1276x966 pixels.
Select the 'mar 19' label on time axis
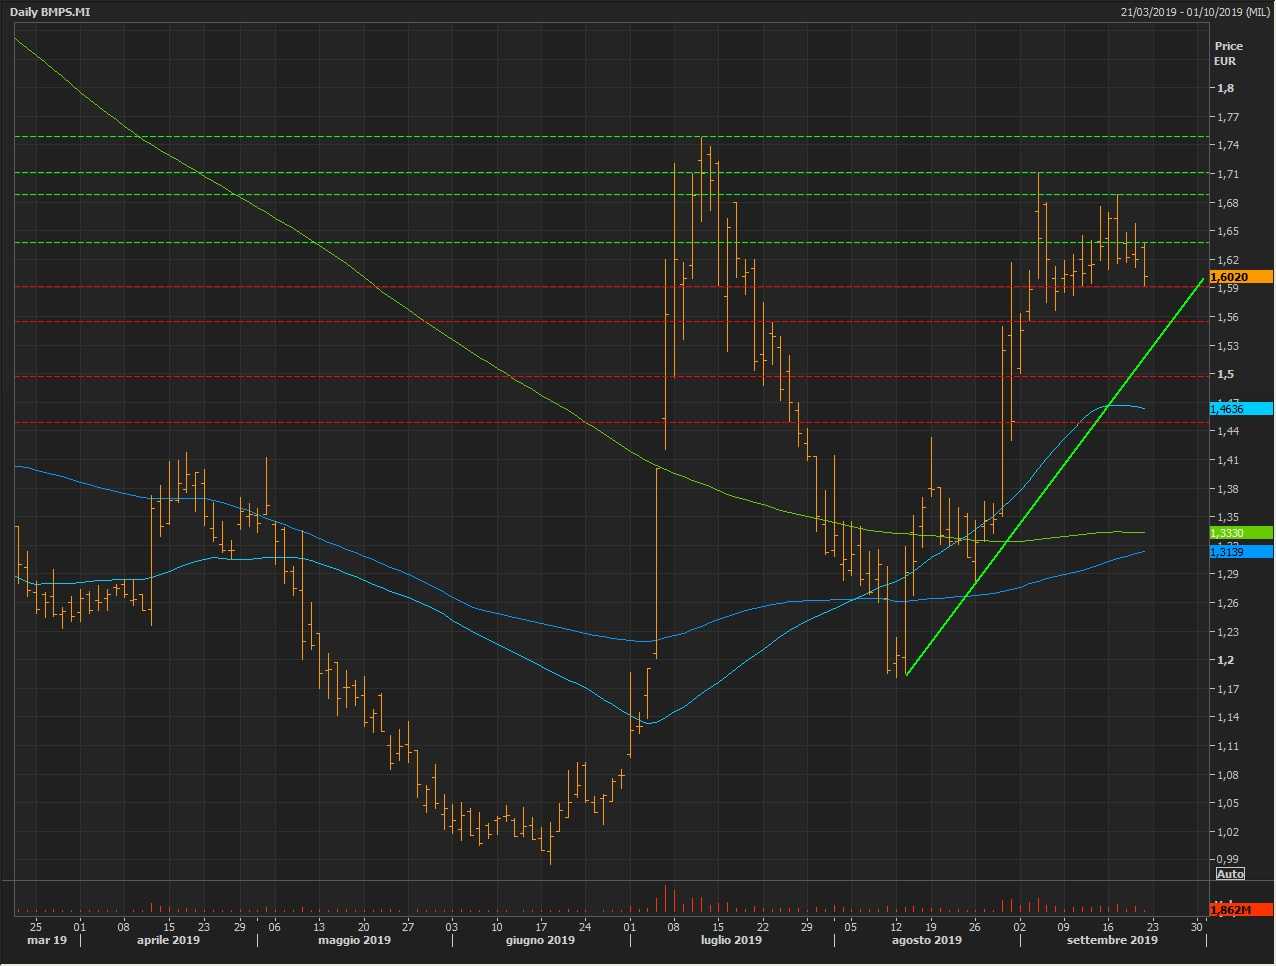coord(47,940)
